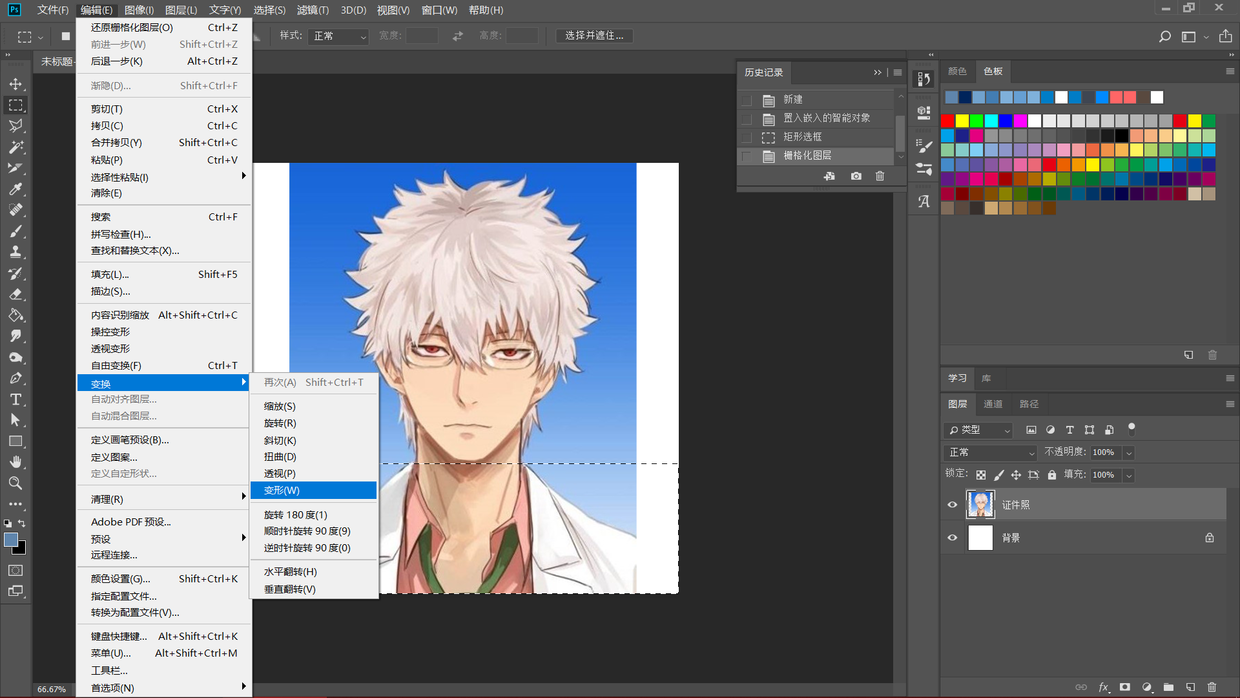Open the Character panel 'A' icon

tap(924, 200)
